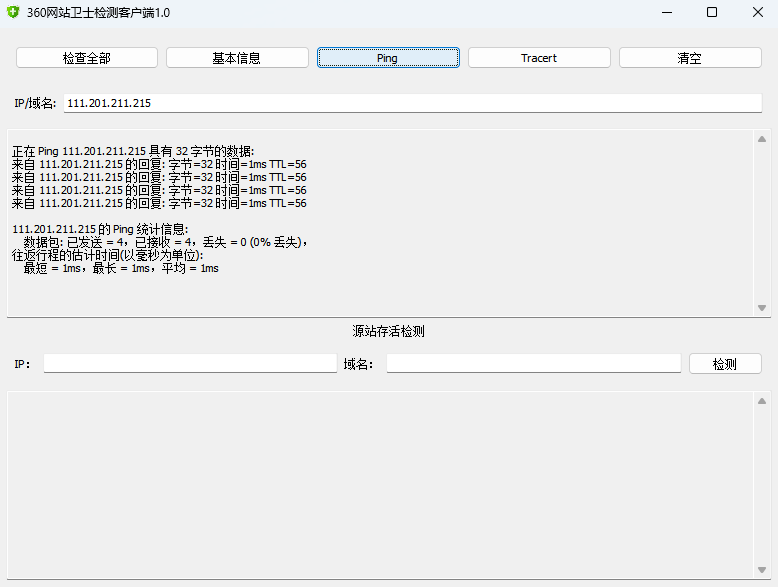The image size is (778, 587).
Task: Focus the IP field under 源站存活检测
Action: click(x=190, y=364)
